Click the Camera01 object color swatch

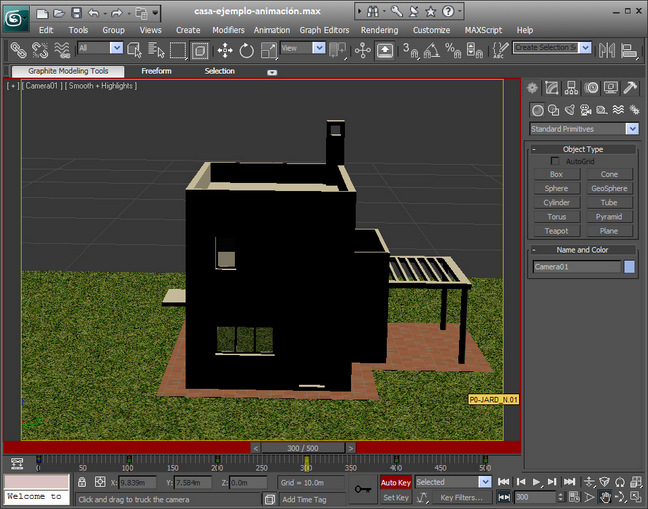coord(630,267)
